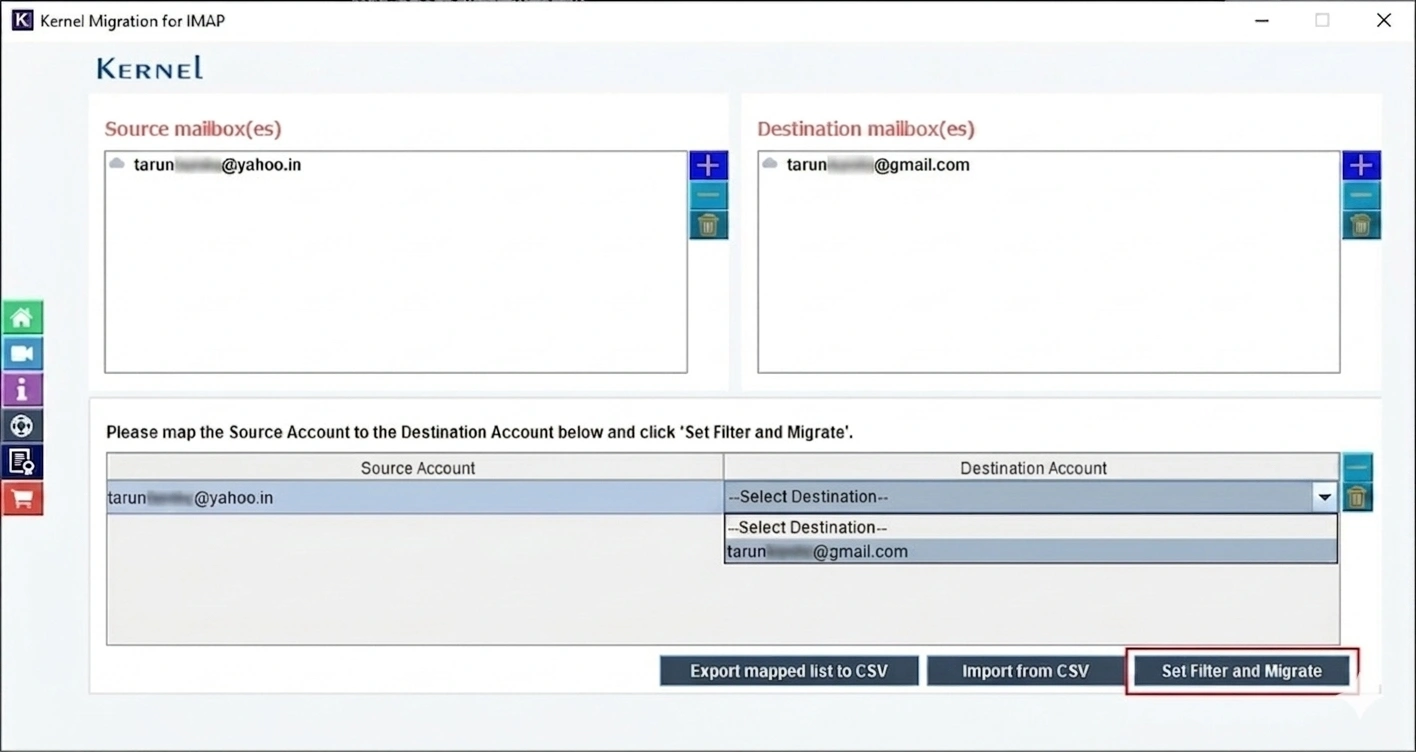Click the document-search sidebar icon above cart
Screen dimensions: 1416x752
click(22, 462)
